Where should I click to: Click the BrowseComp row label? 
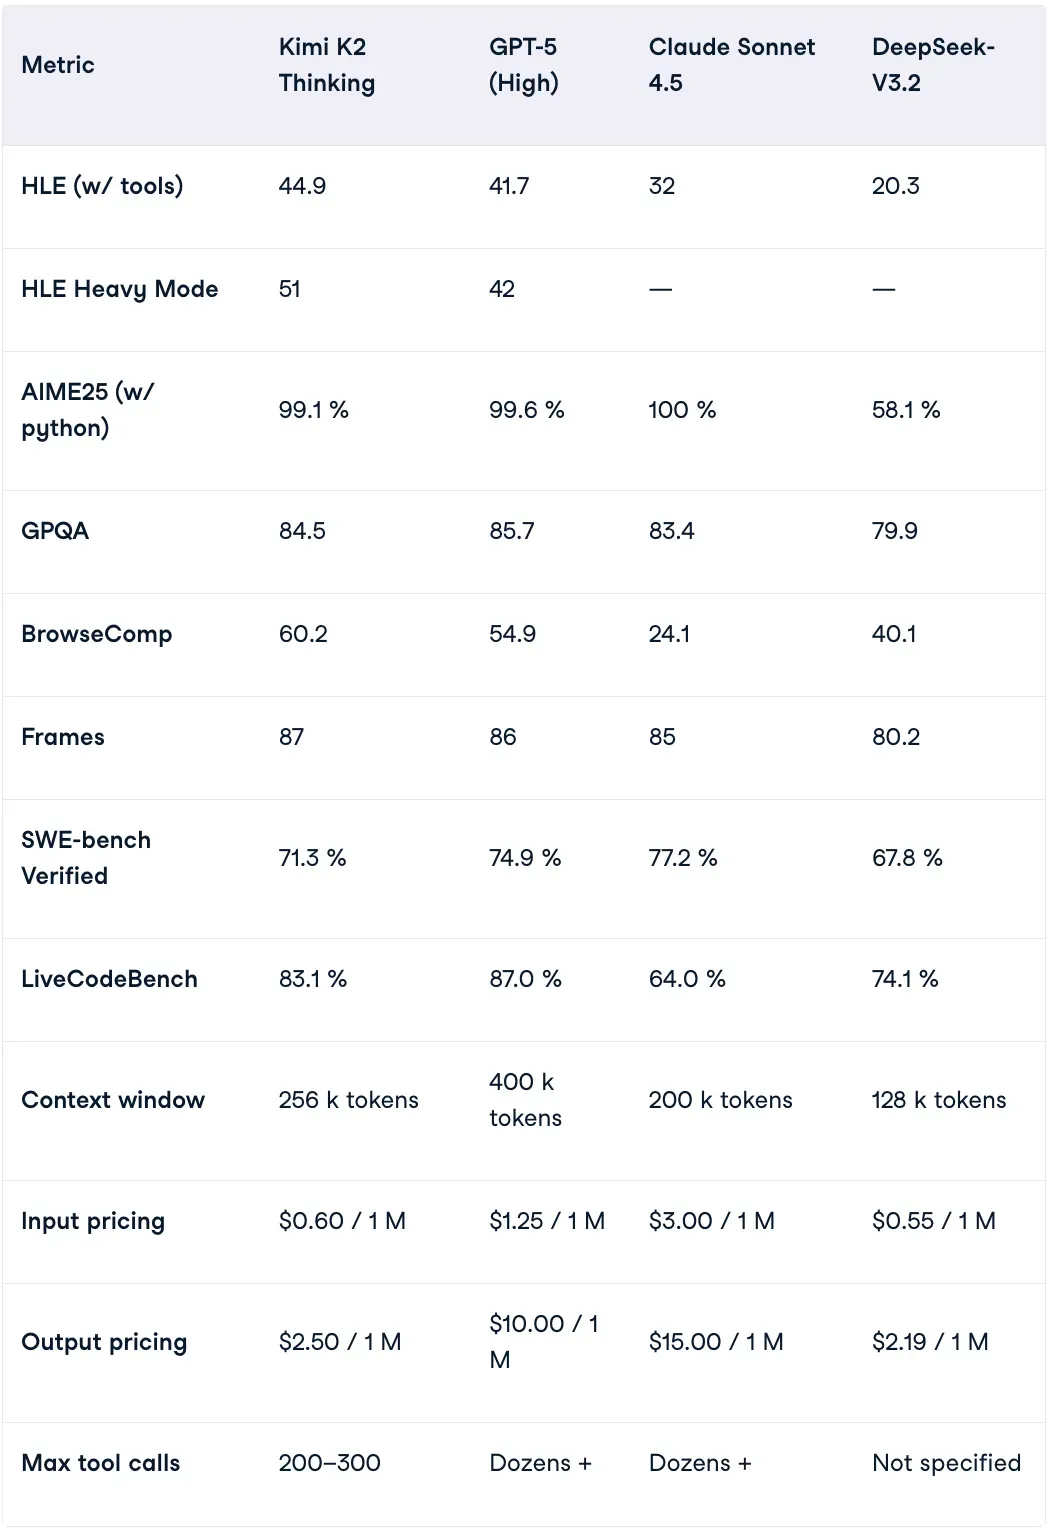point(96,634)
